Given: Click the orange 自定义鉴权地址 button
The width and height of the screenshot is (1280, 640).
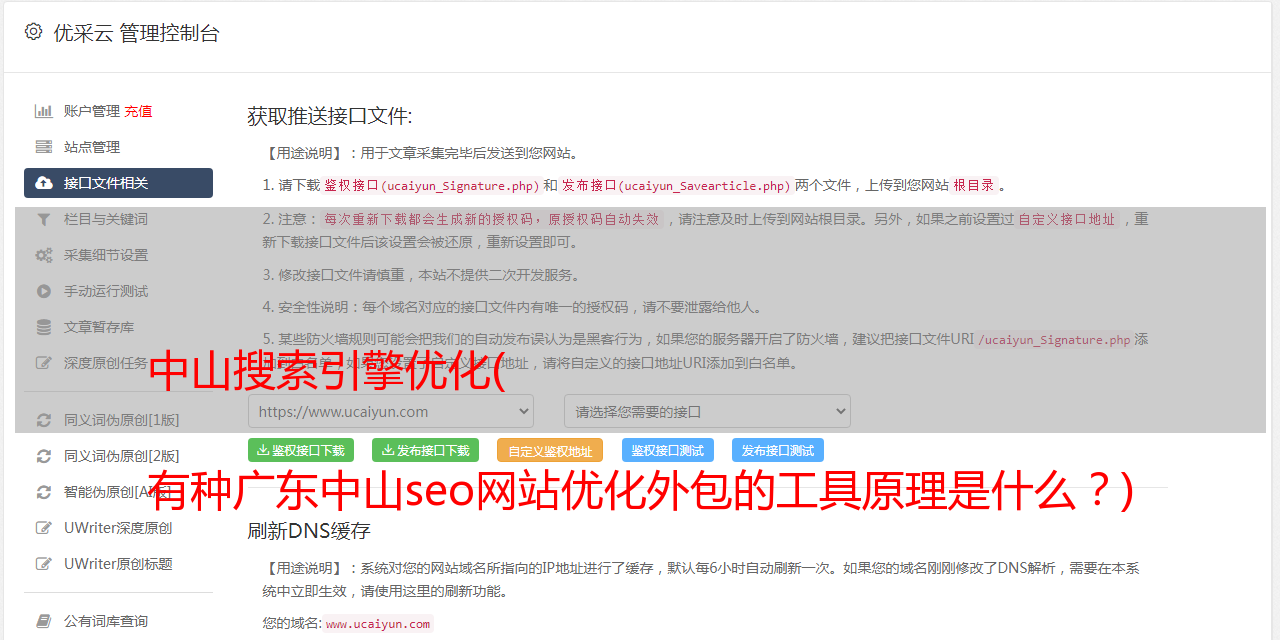Looking at the screenshot, I should coord(550,451).
